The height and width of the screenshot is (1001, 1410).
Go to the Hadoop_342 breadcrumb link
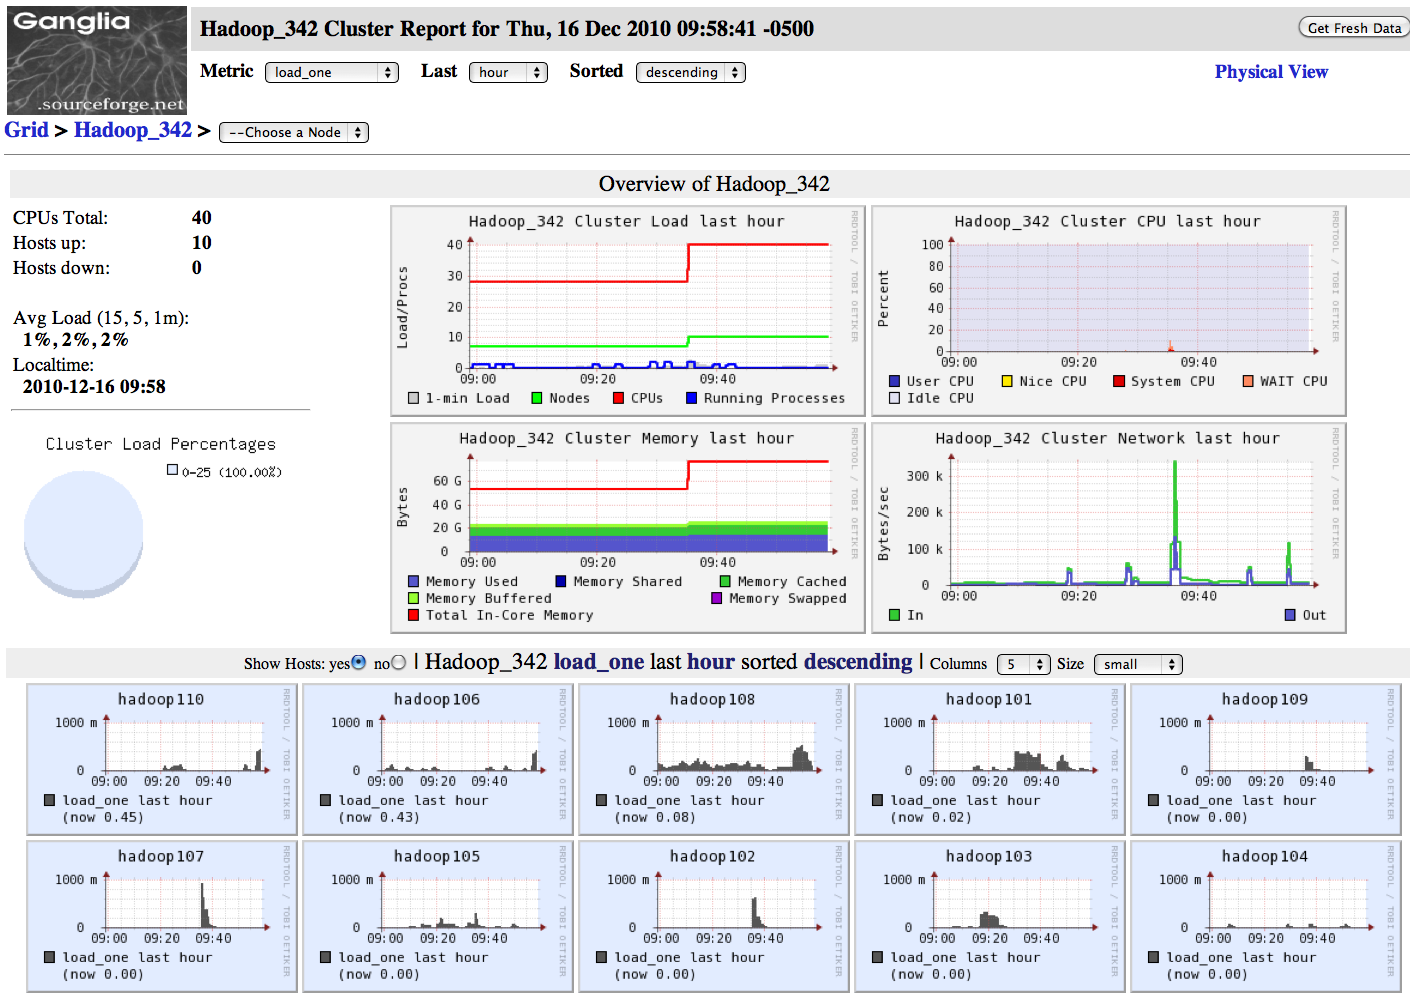pyautogui.click(x=133, y=130)
